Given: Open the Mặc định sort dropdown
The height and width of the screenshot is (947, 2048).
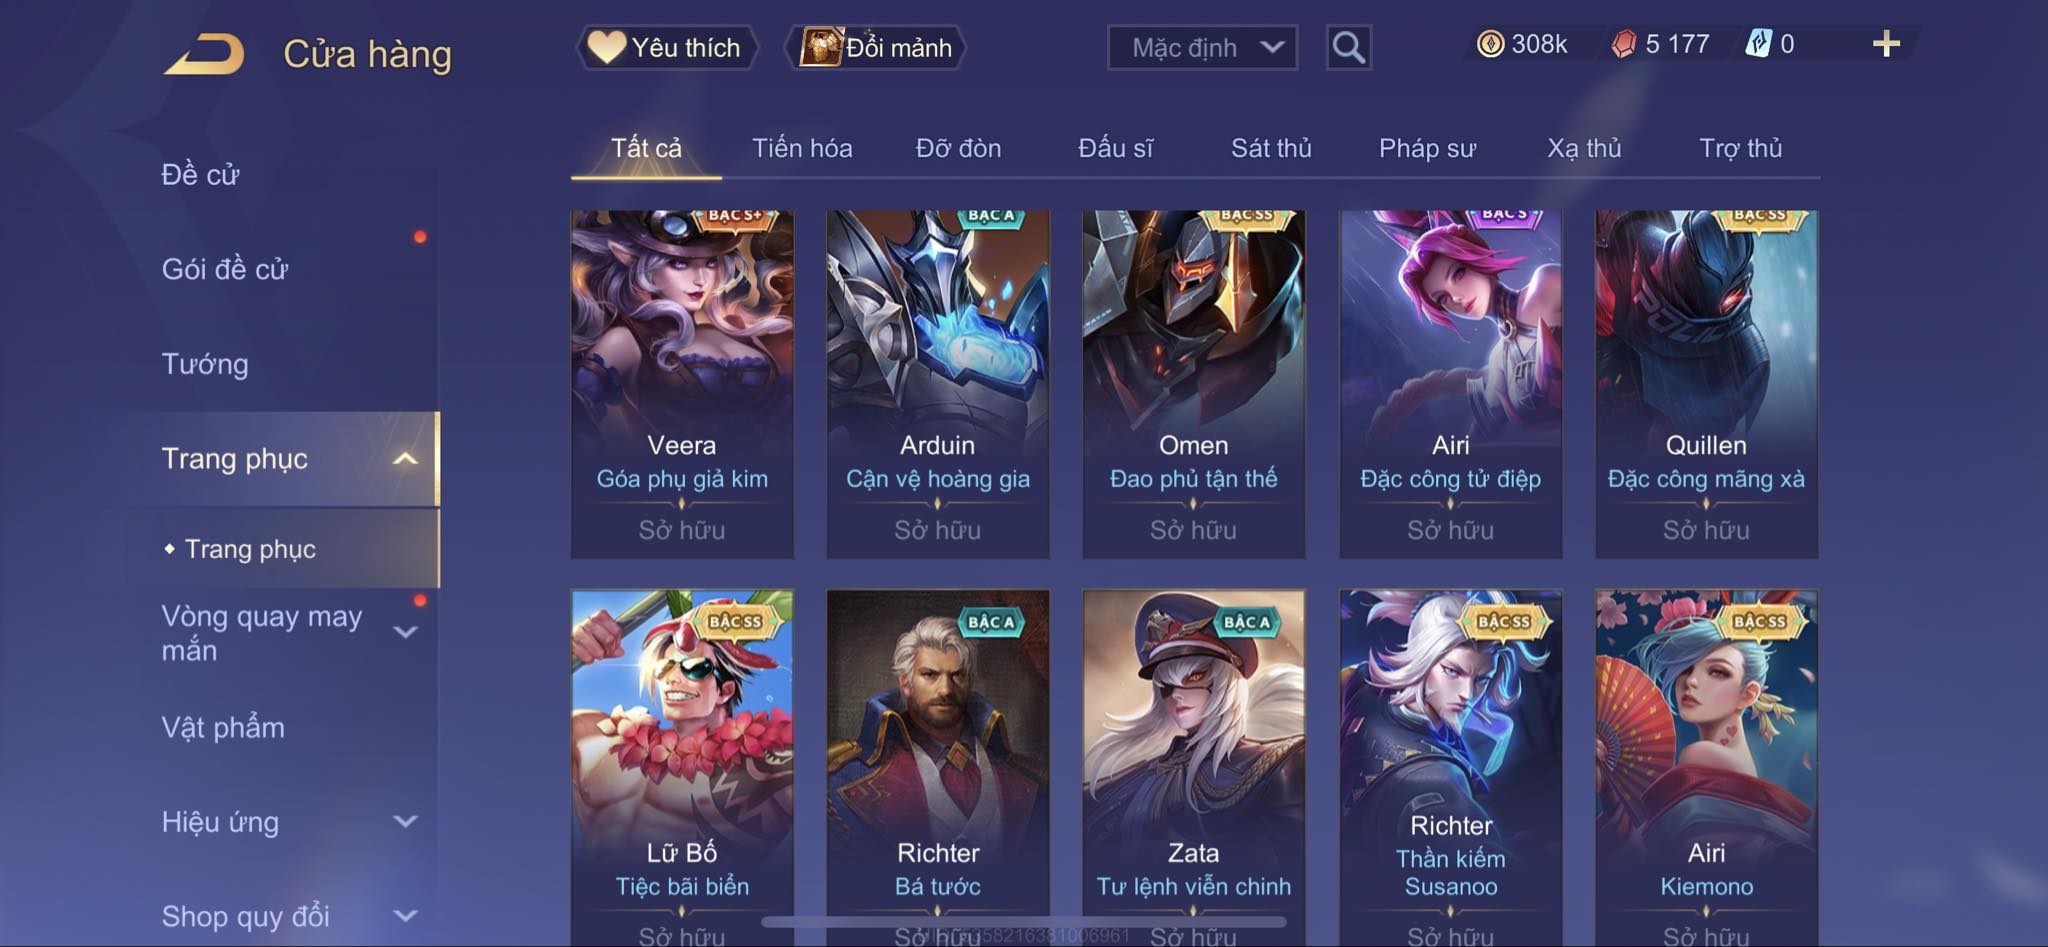Looking at the screenshot, I should pyautogui.click(x=1202, y=47).
